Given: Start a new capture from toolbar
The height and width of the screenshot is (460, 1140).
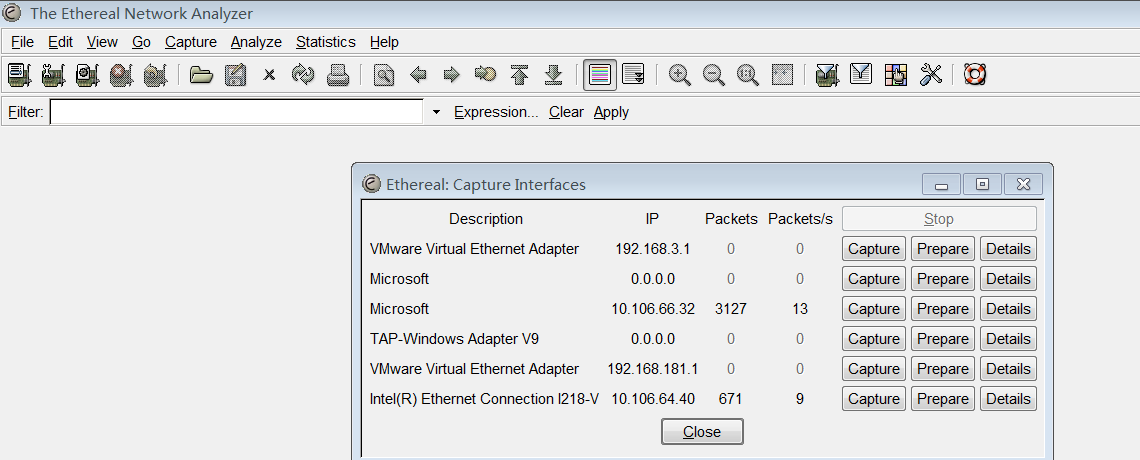Looking at the screenshot, I should [x=87, y=75].
